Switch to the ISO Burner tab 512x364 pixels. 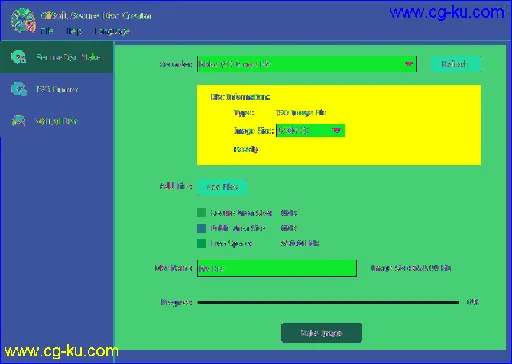pos(57,89)
